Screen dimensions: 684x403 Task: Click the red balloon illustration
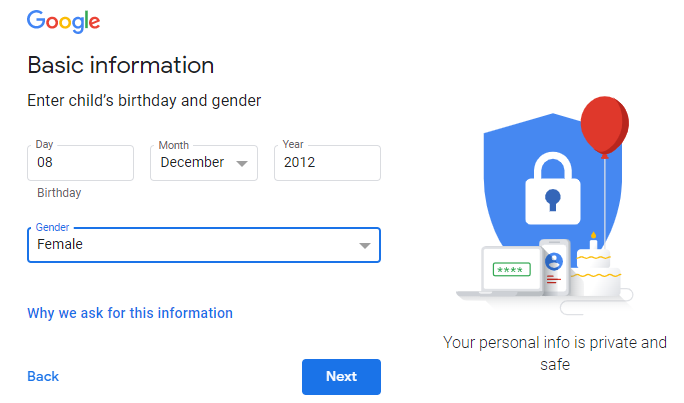pos(605,126)
